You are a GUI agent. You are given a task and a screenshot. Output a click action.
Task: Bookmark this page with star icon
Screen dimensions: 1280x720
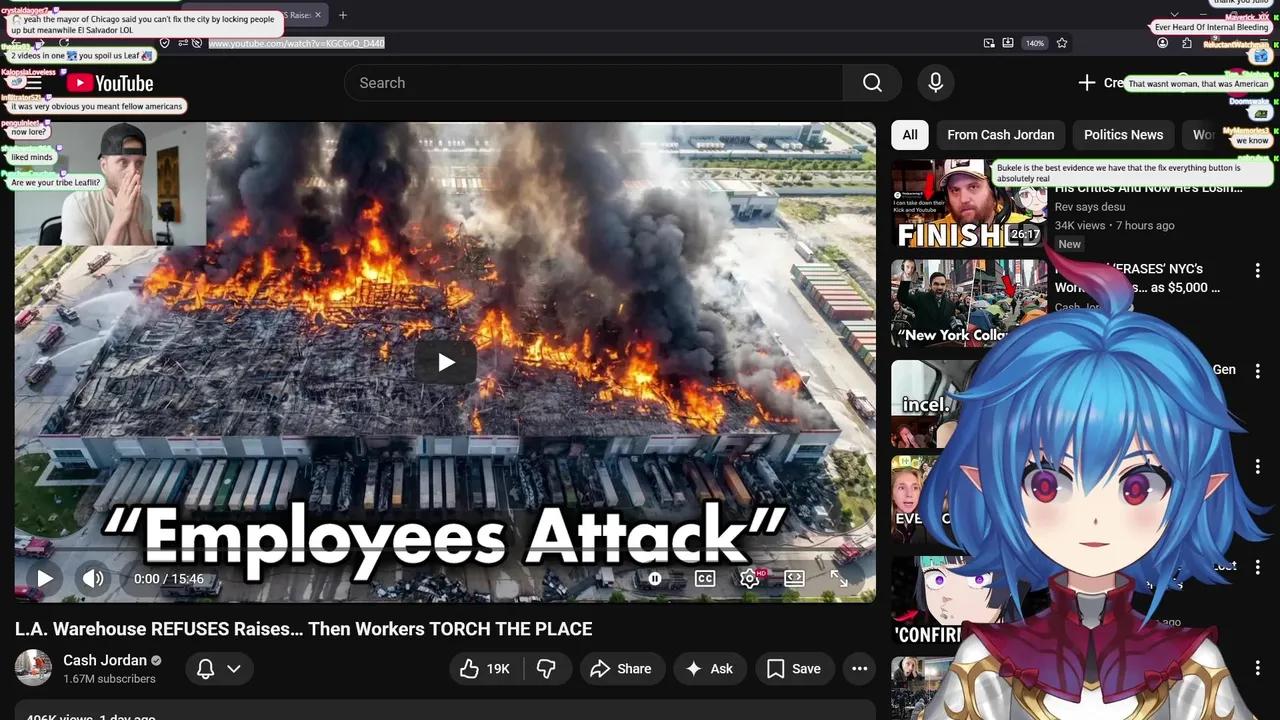[1062, 43]
